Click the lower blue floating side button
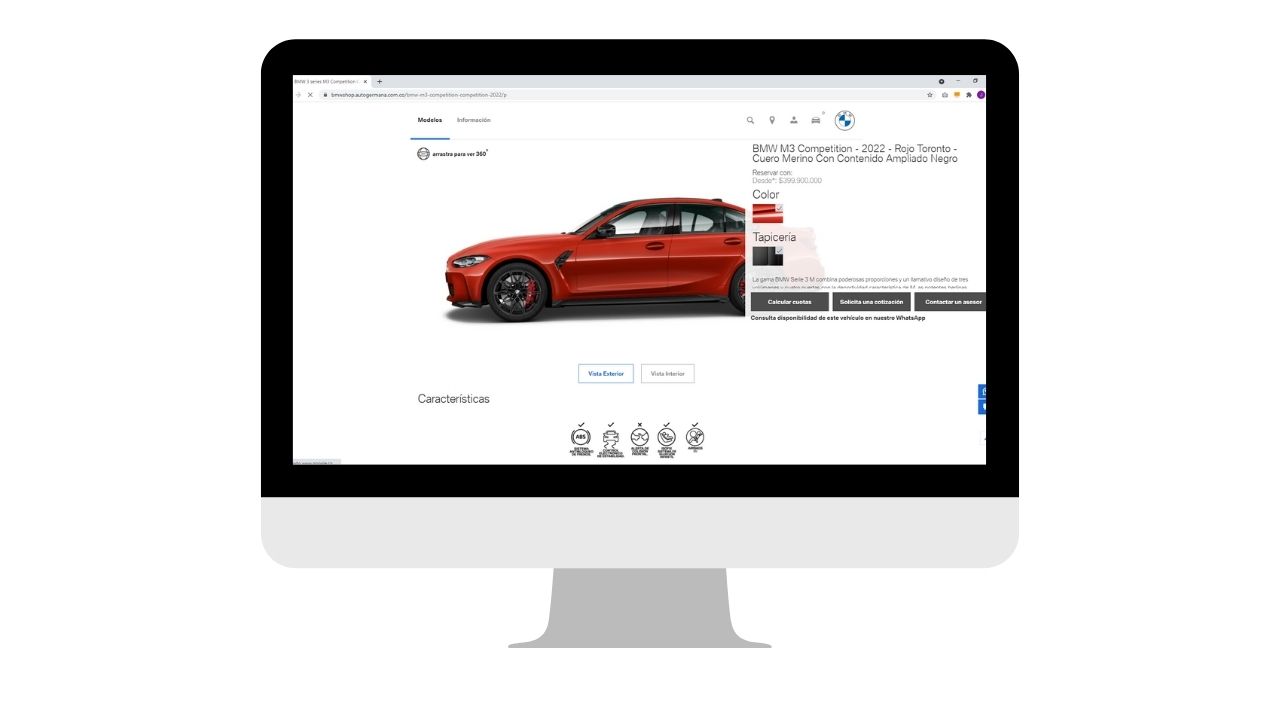1280x720 pixels. click(x=983, y=407)
